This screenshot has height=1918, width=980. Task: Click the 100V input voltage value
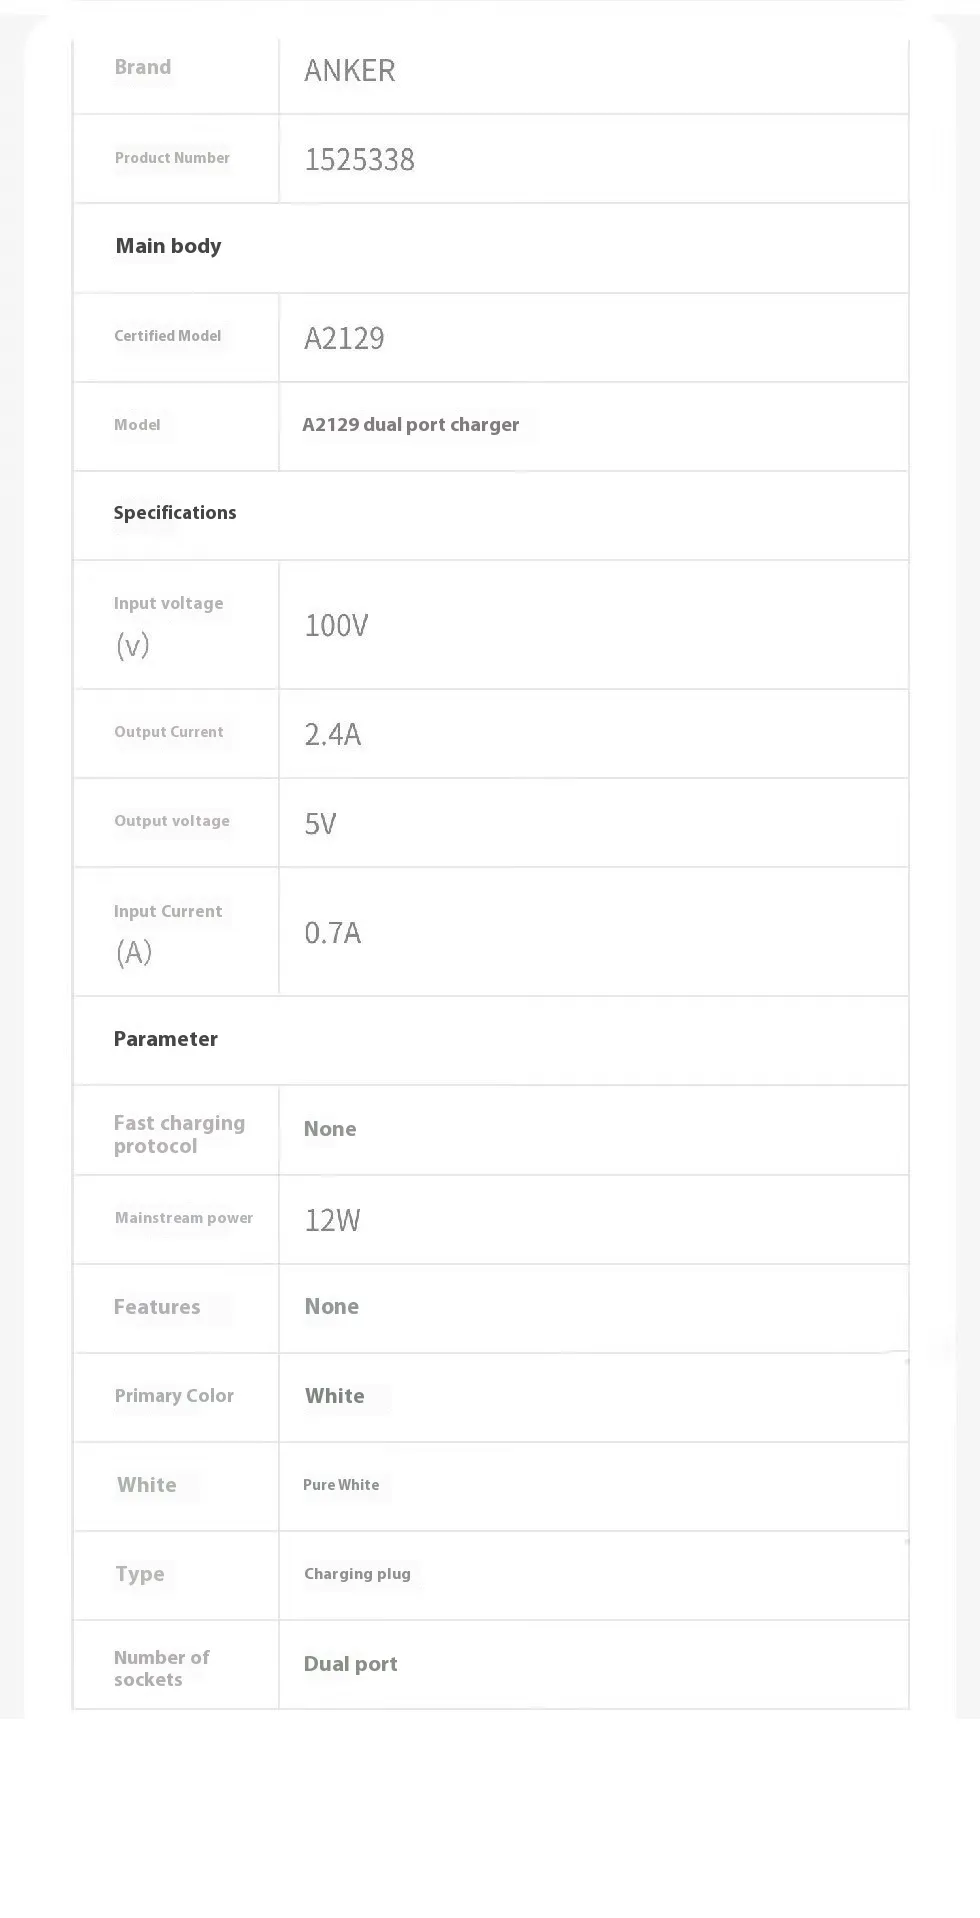(336, 626)
